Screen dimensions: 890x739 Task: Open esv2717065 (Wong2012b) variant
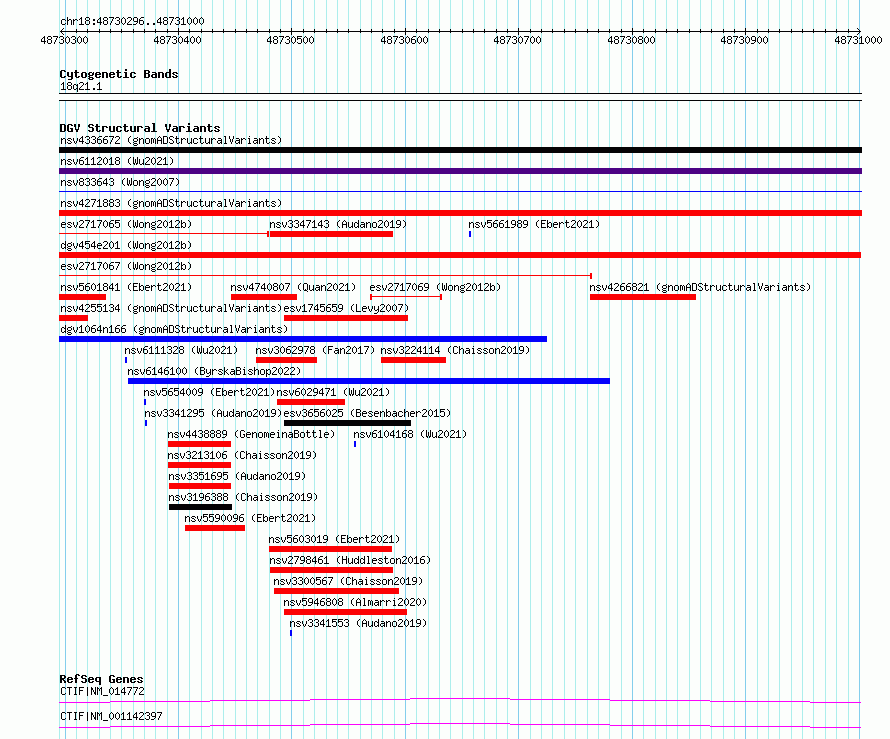tap(126, 224)
